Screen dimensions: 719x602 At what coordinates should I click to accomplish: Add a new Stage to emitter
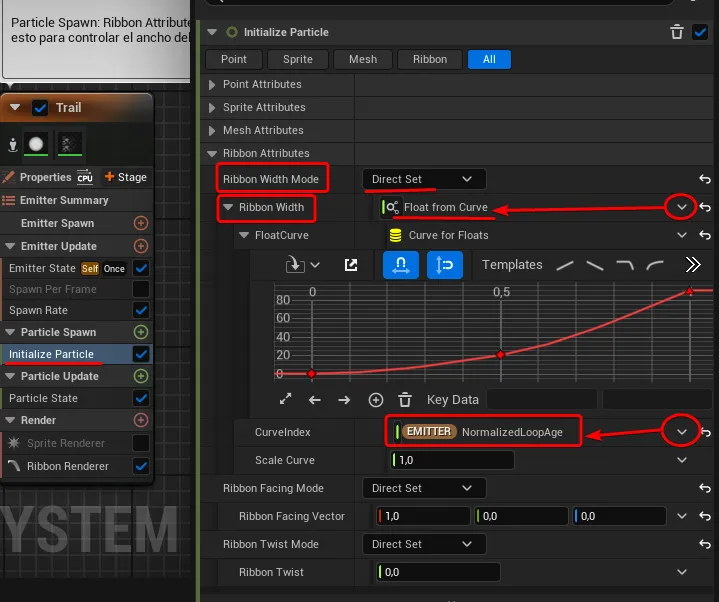pyautogui.click(x=126, y=177)
